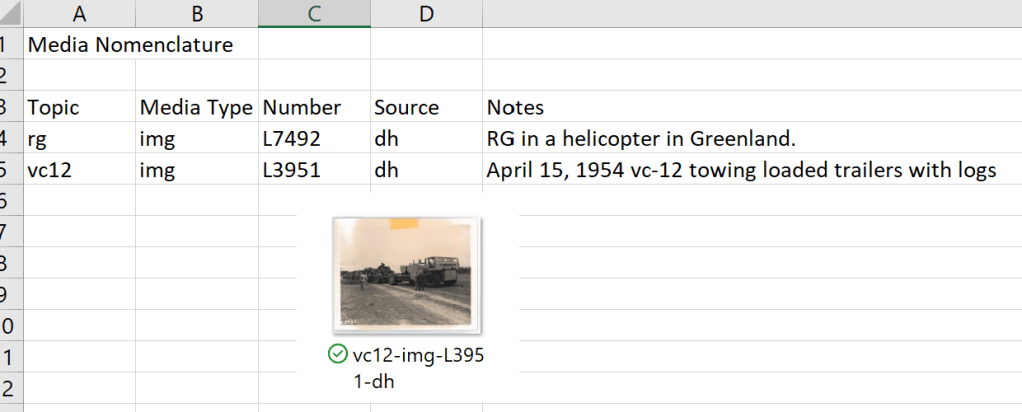This screenshot has width=1022, height=412.
Task: Select column A header
Action: click(x=79, y=13)
